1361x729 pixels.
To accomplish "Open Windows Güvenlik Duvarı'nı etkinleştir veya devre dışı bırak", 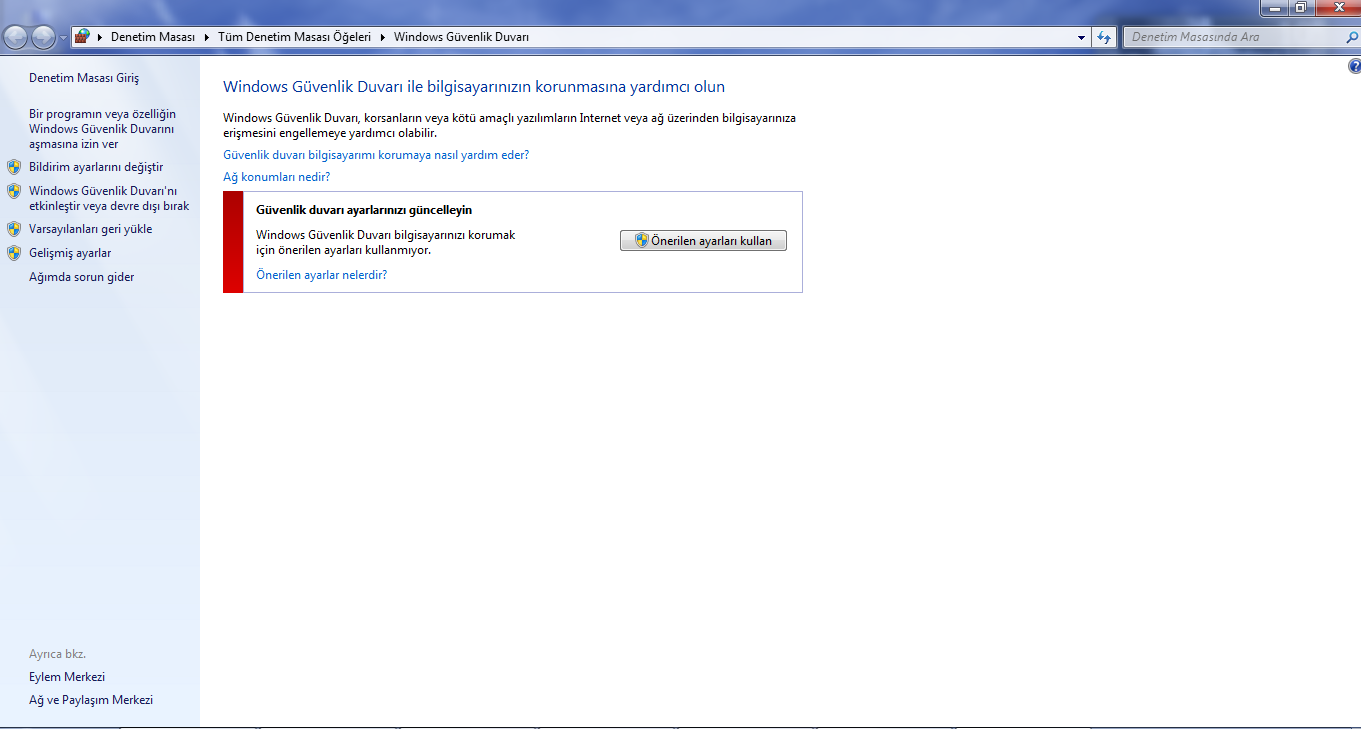I will pyautogui.click(x=109, y=198).
